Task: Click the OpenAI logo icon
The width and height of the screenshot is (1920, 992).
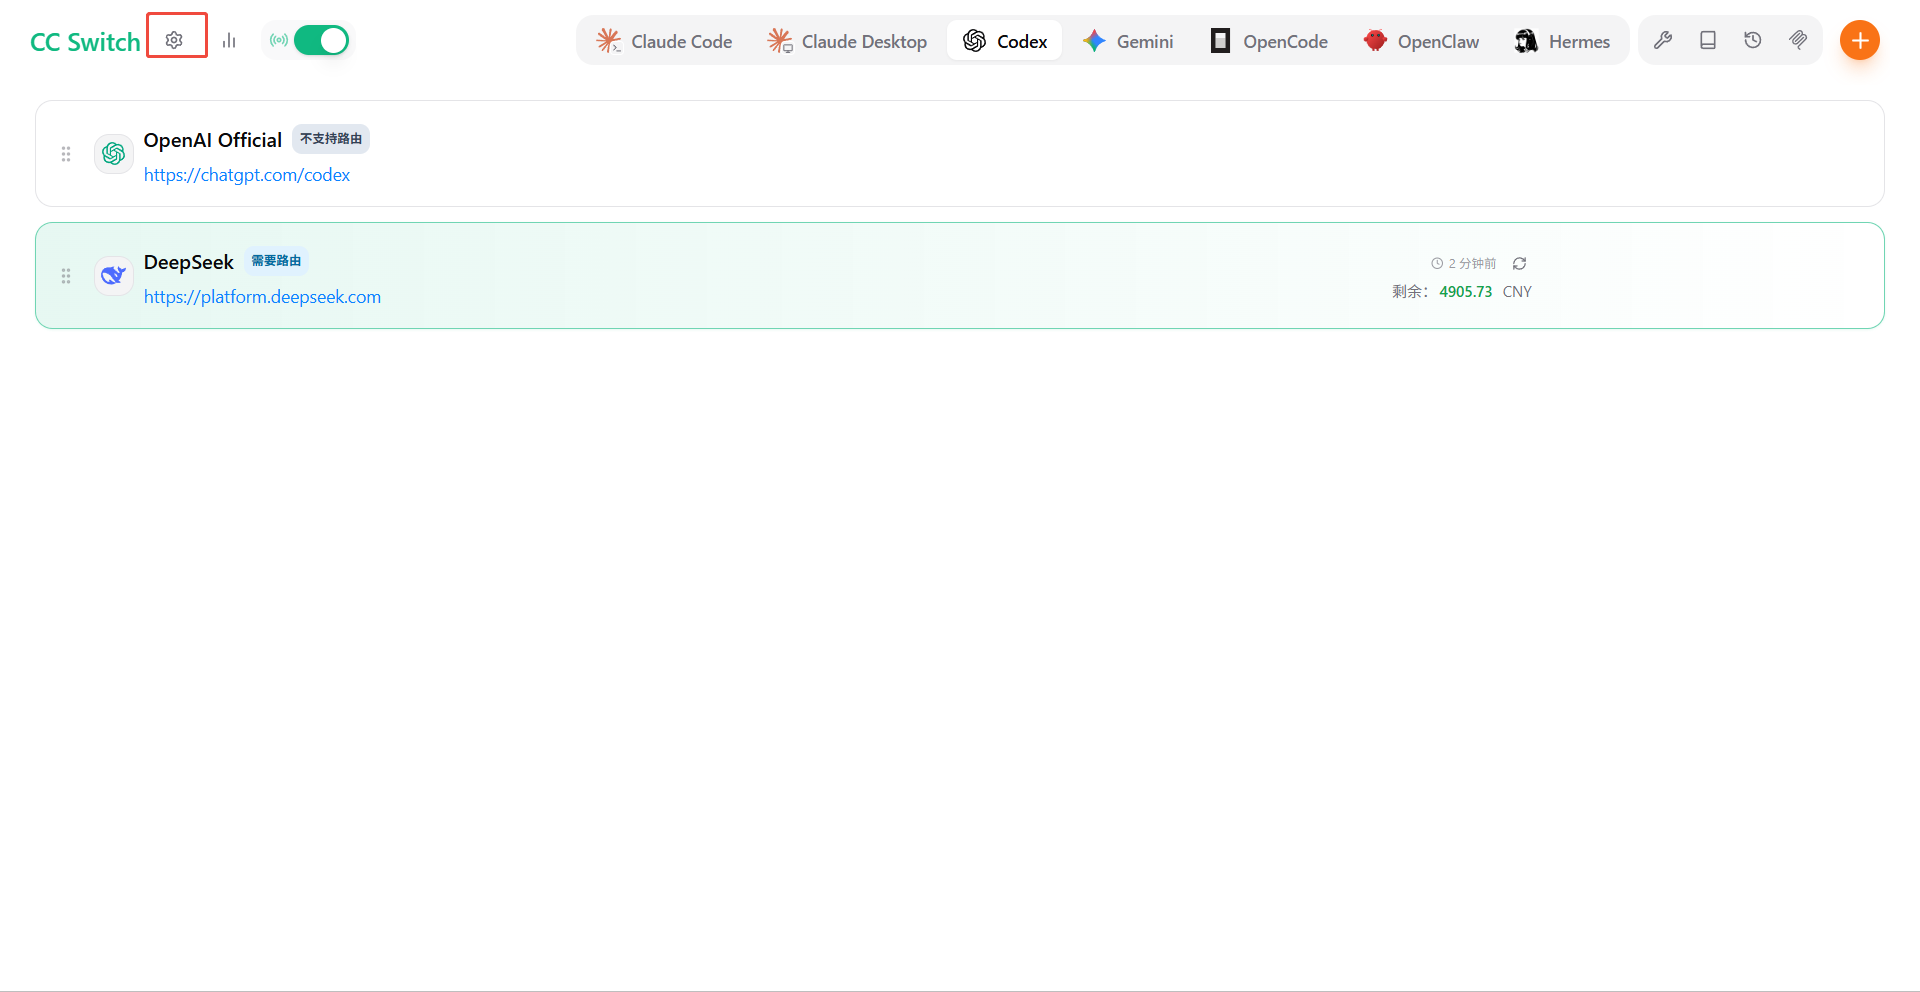Action: pos(114,154)
